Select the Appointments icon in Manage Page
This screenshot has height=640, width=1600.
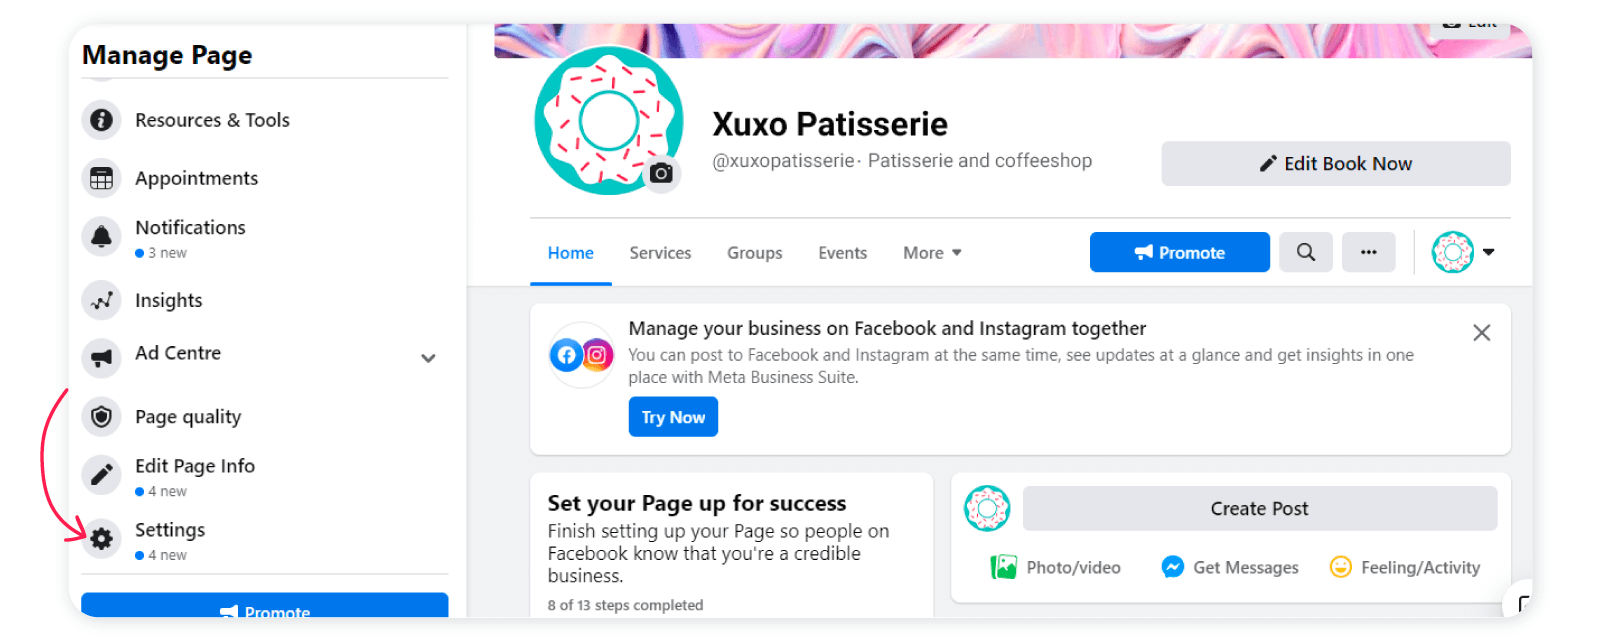[101, 177]
